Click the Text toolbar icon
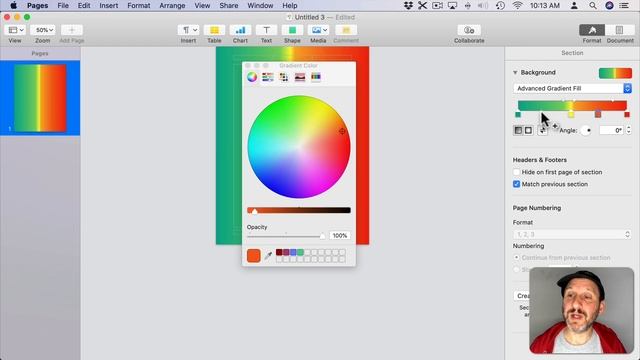 (266, 30)
